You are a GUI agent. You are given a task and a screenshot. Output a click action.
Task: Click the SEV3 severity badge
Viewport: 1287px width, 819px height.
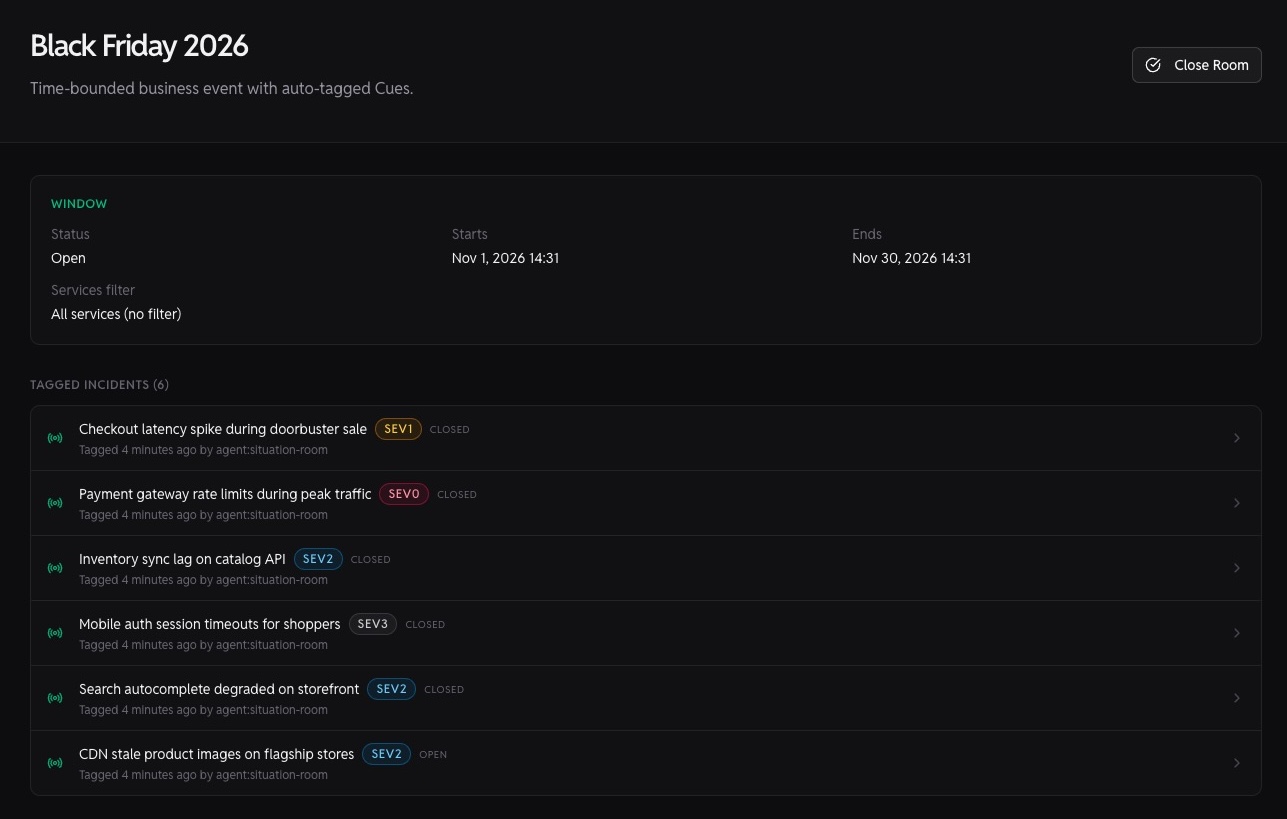pos(373,624)
